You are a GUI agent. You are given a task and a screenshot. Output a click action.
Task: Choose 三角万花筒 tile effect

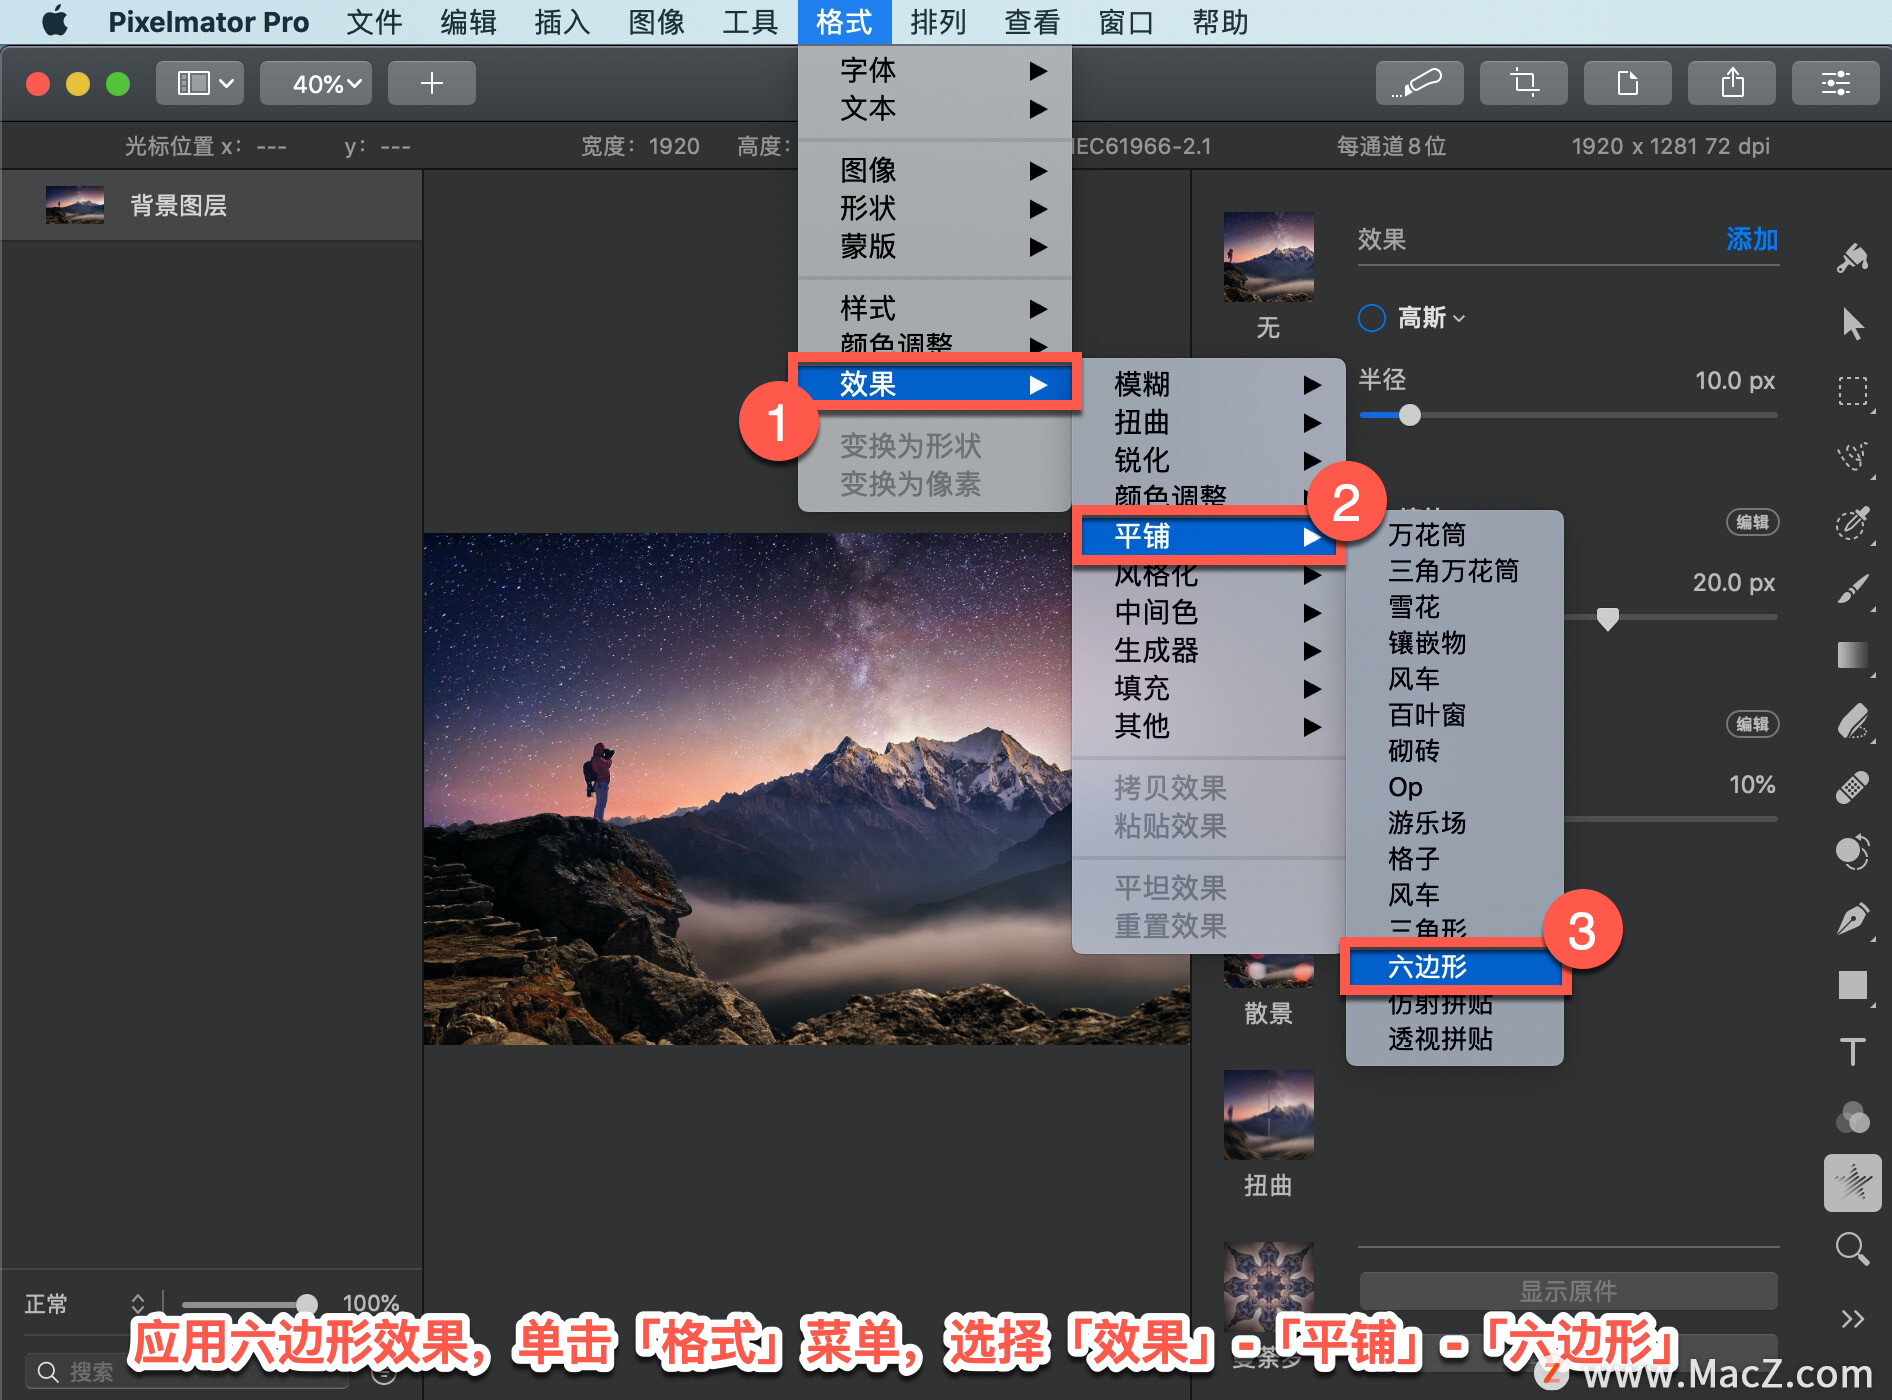(1455, 571)
